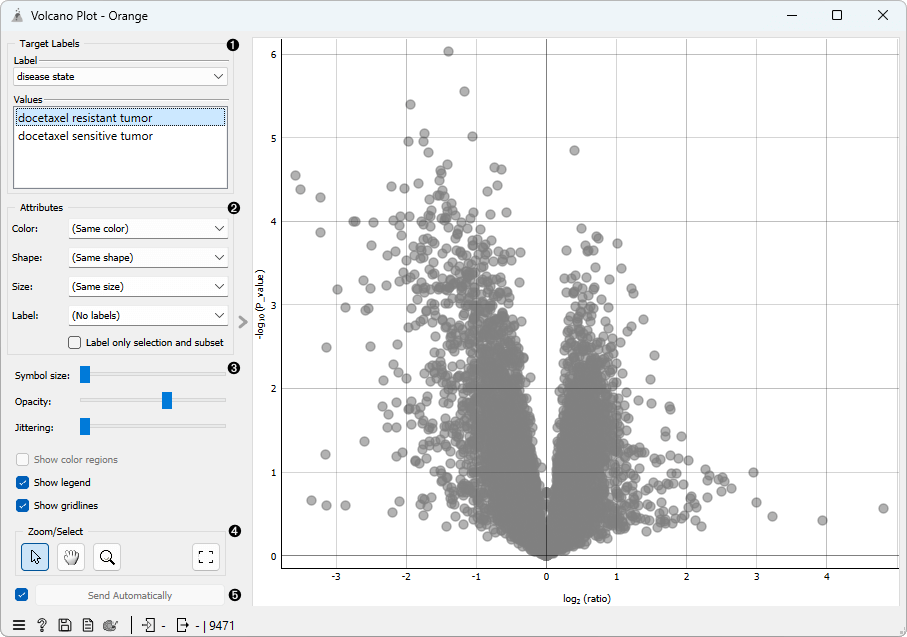Open the Color attribute dropdown

[x=148, y=229]
